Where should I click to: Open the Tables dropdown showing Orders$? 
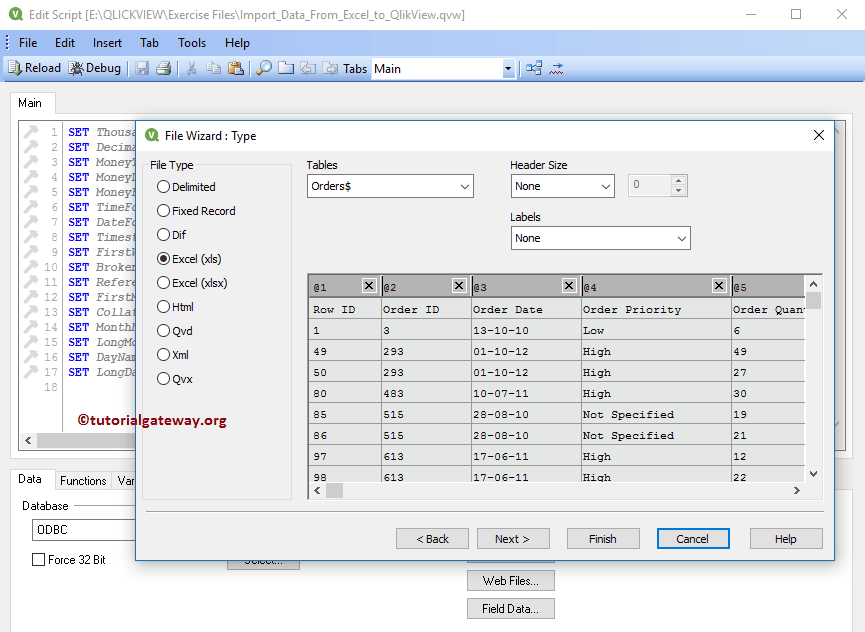(464, 186)
